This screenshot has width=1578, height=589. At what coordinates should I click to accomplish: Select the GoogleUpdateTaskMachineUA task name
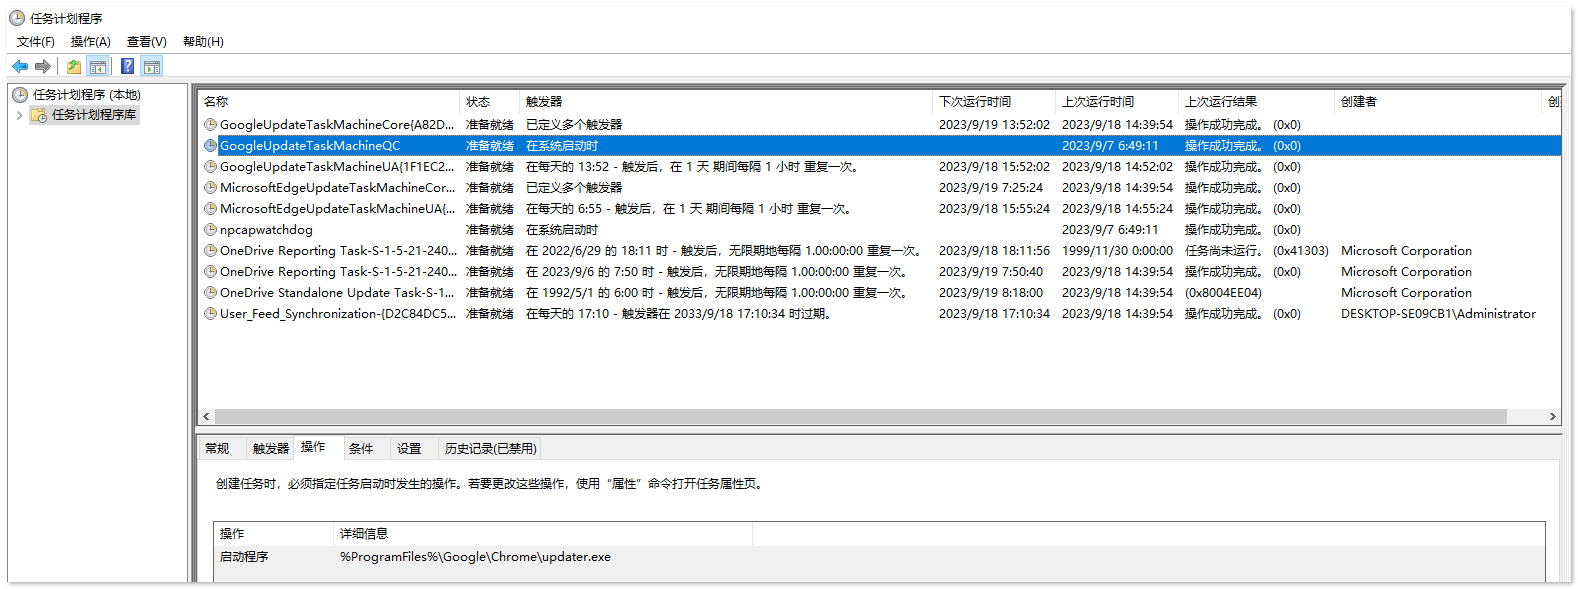click(x=337, y=167)
